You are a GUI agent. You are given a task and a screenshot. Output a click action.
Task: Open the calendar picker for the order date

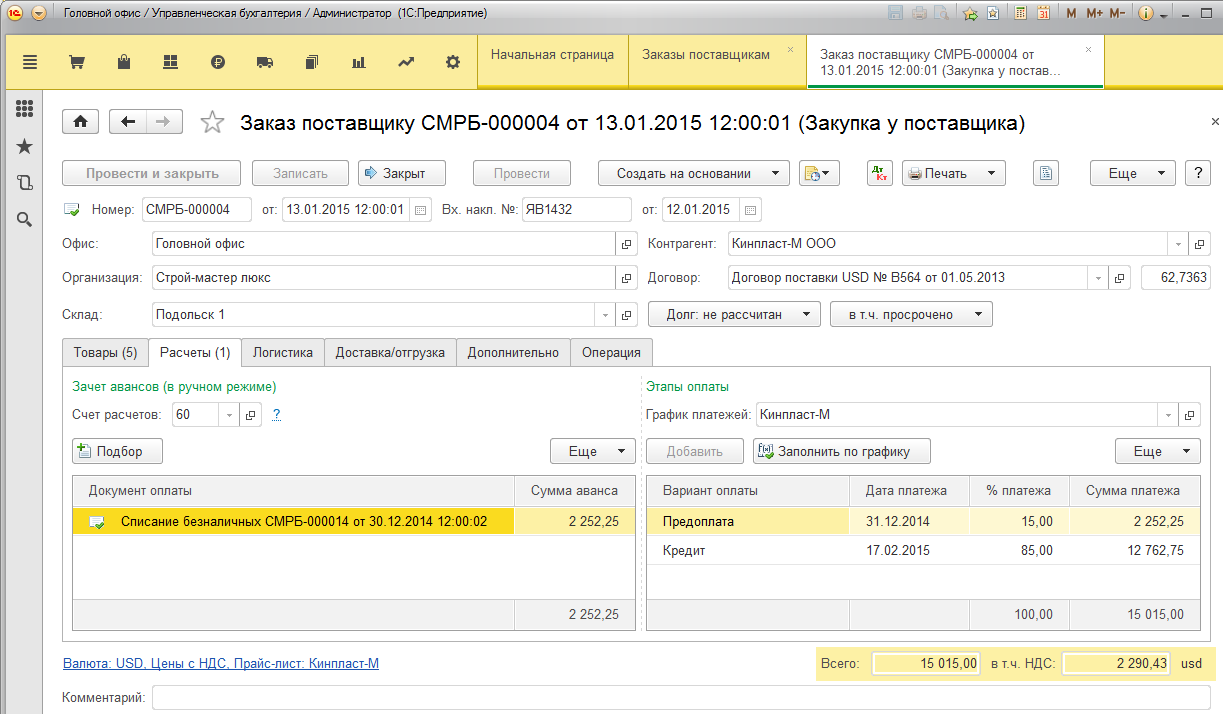click(x=421, y=210)
